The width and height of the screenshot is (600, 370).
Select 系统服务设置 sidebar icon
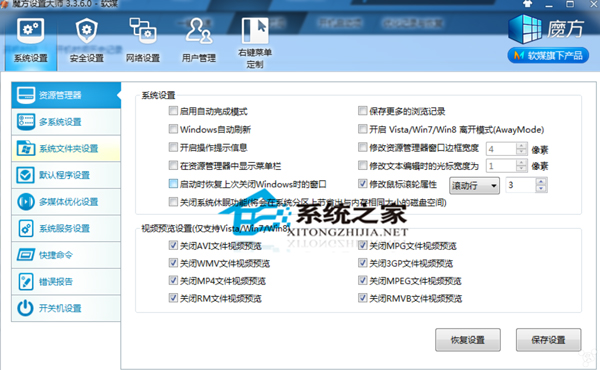[x=26, y=228]
